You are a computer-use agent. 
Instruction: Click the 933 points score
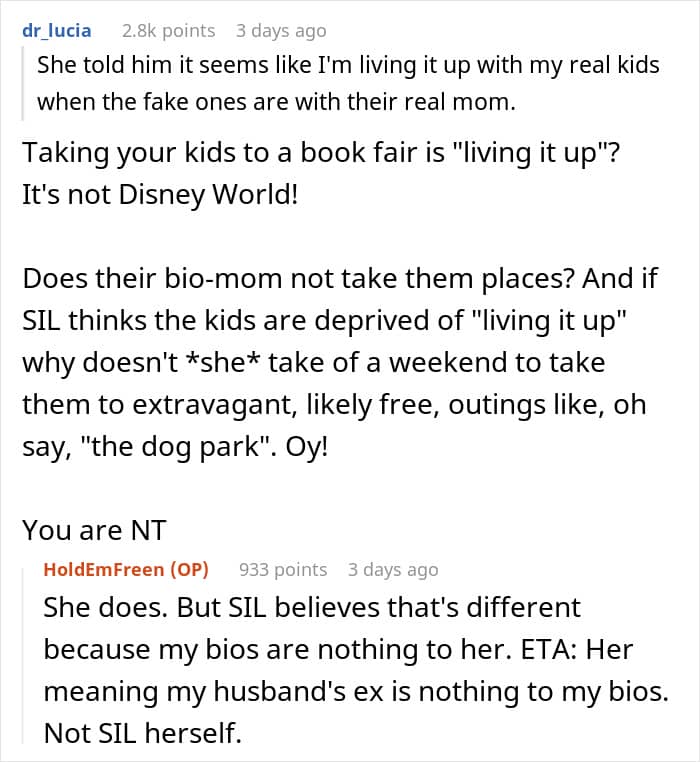[x=283, y=569]
